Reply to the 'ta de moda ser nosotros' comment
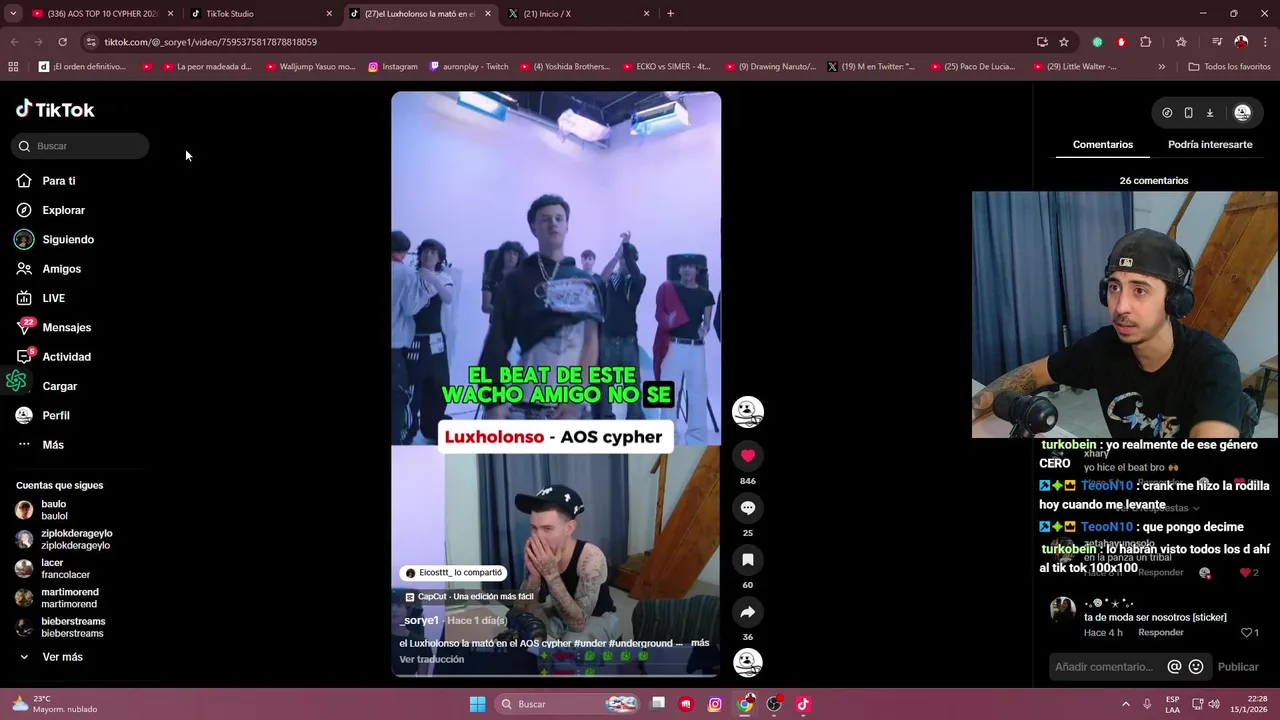 point(1161,633)
